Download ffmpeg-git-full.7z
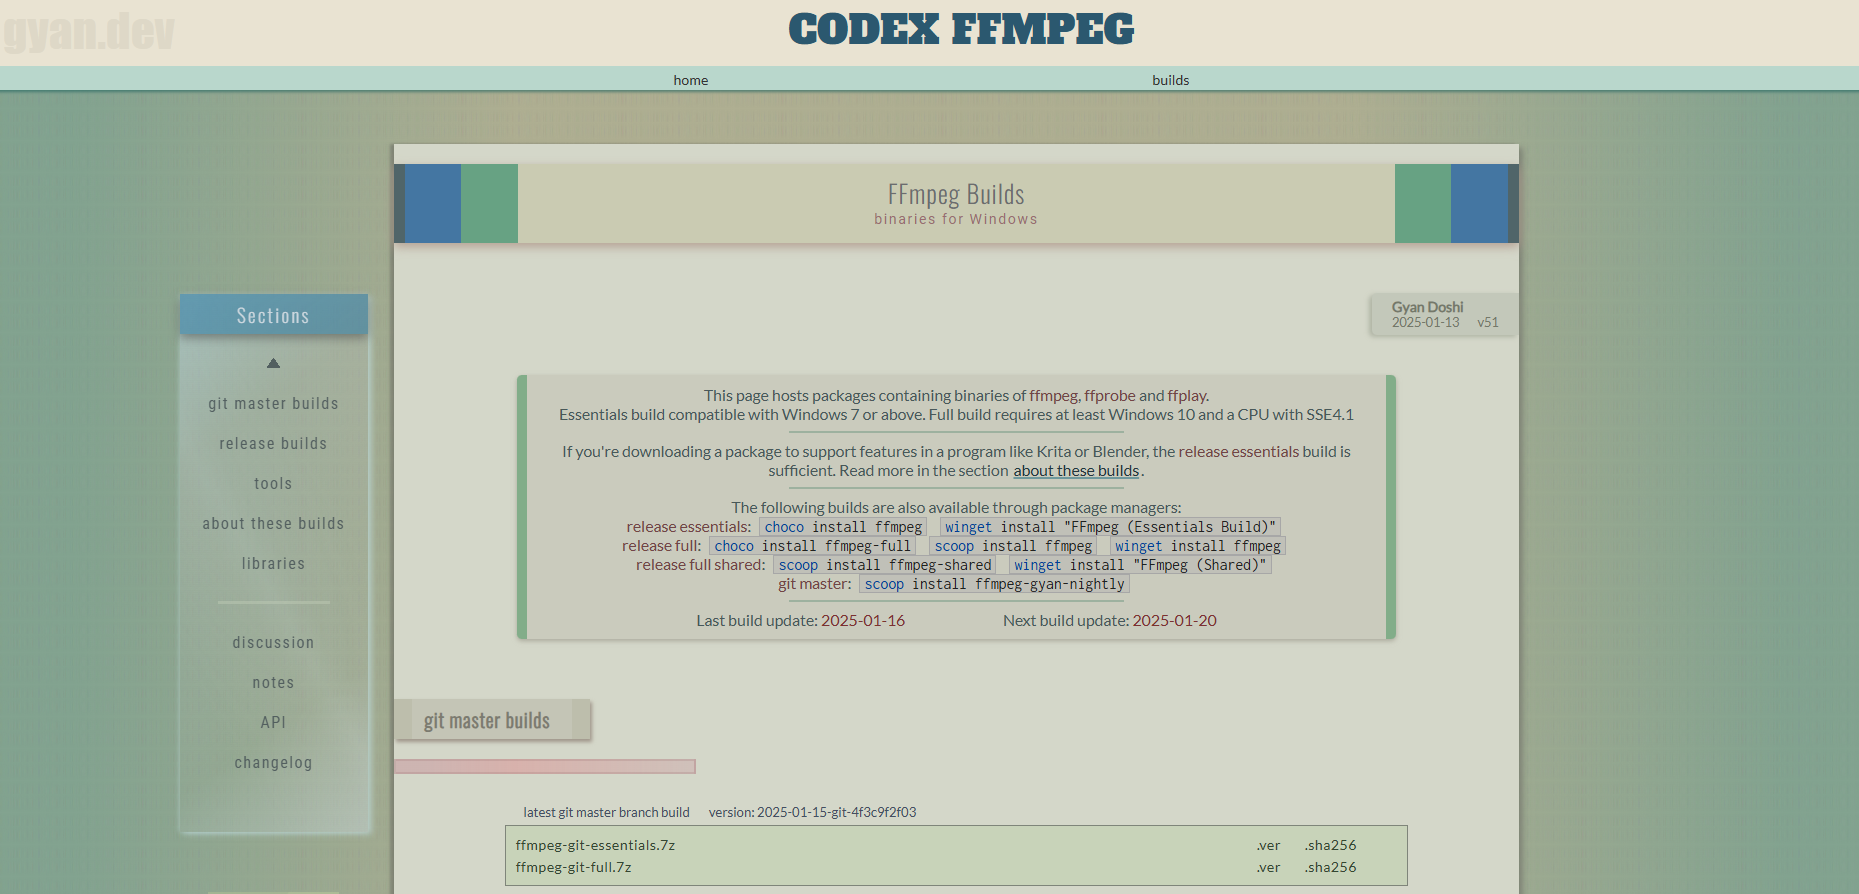Viewport: 1859px width, 894px height. point(573,867)
